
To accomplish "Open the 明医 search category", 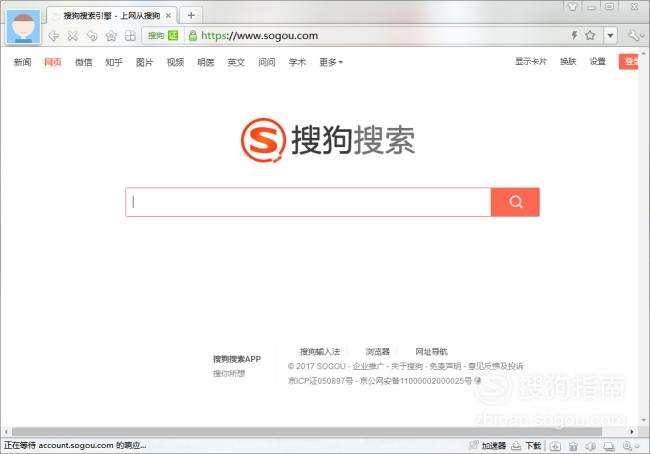I will coord(206,62).
